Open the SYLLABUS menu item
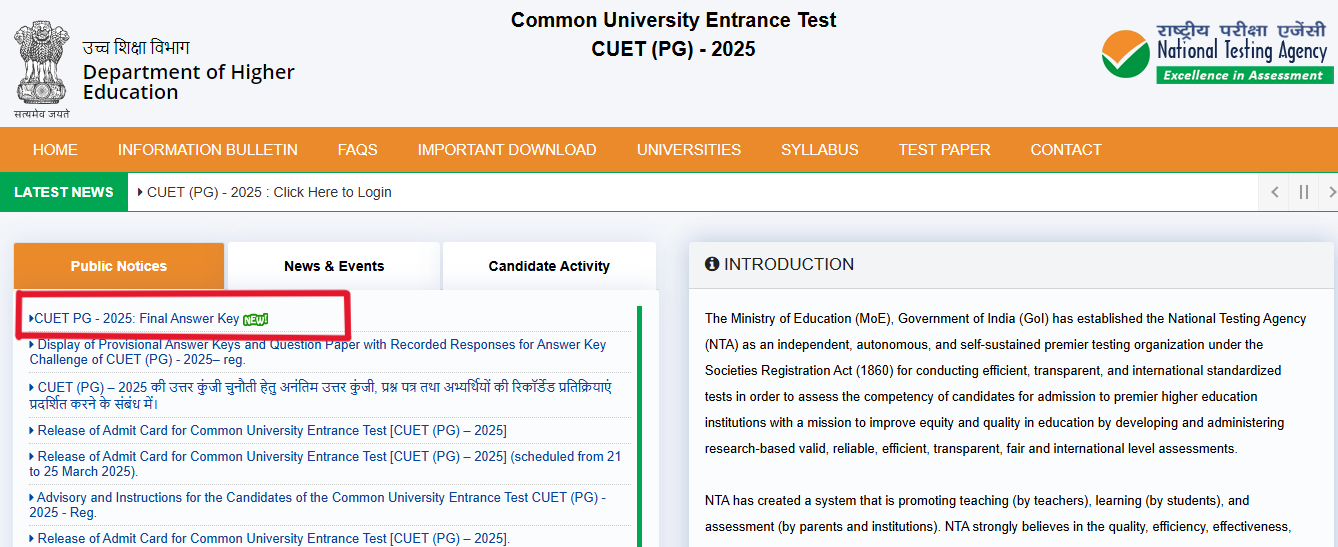1338x547 pixels. click(x=820, y=150)
